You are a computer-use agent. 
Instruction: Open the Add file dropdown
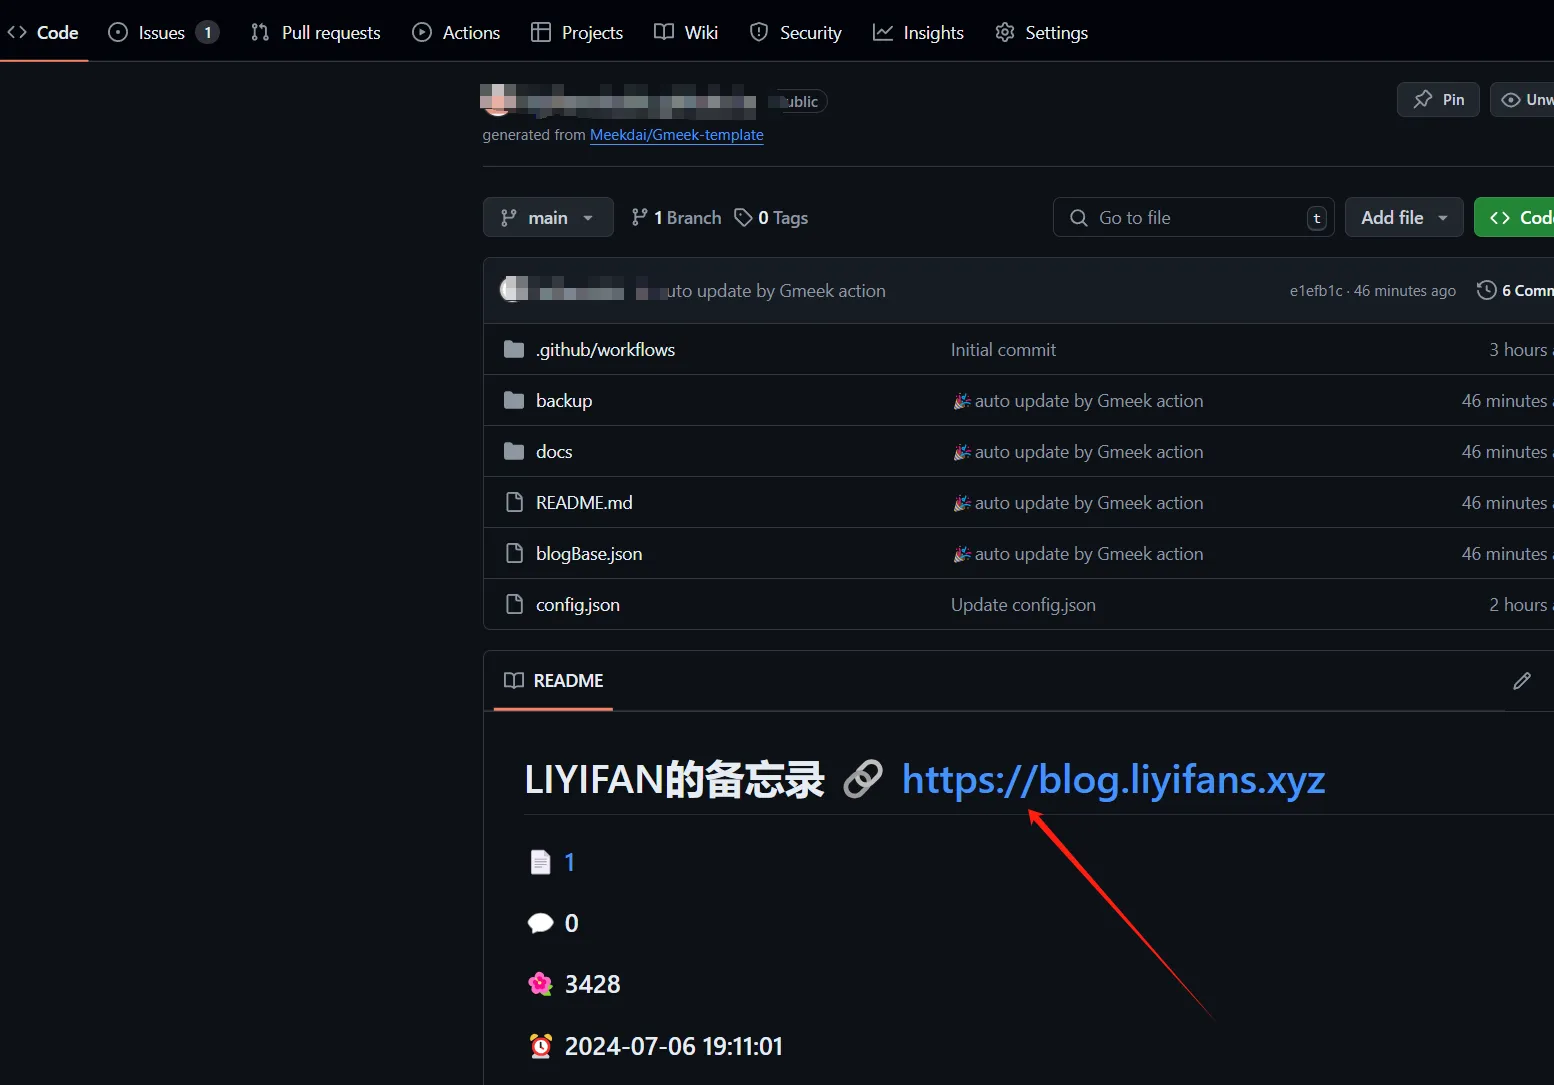click(x=1403, y=218)
